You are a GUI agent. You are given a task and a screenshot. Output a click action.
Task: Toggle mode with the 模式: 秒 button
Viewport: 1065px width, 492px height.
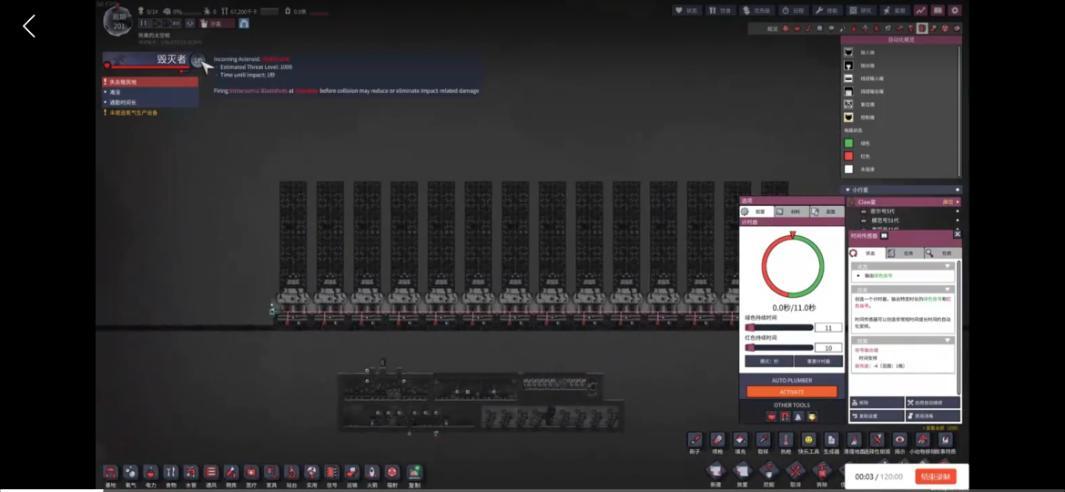tap(769, 361)
